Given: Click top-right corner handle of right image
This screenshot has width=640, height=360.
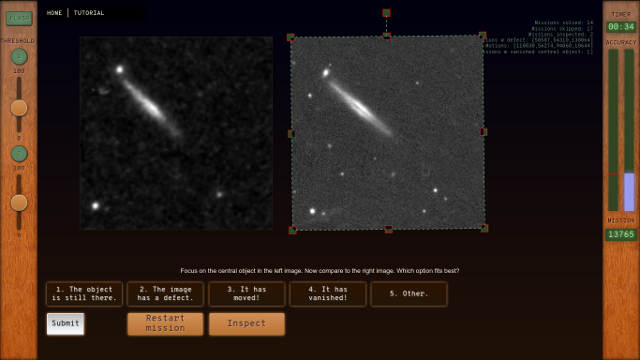Looking at the screenshot, I should [x=482, y=36].
